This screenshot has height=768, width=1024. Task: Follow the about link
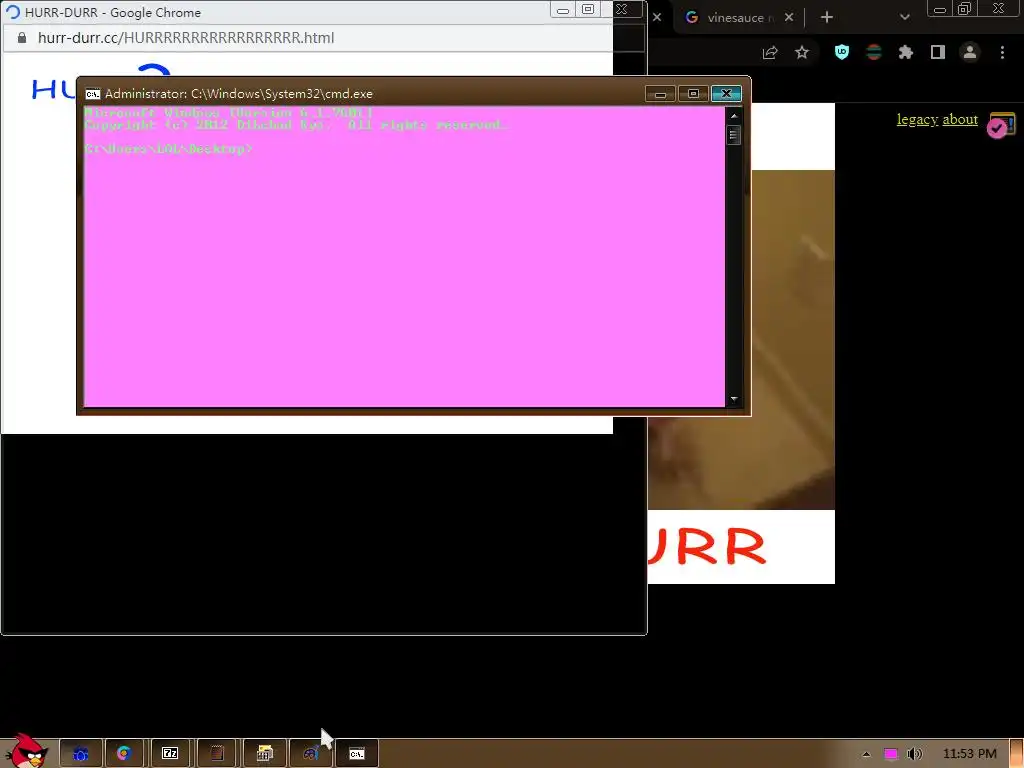click(960, 120)
